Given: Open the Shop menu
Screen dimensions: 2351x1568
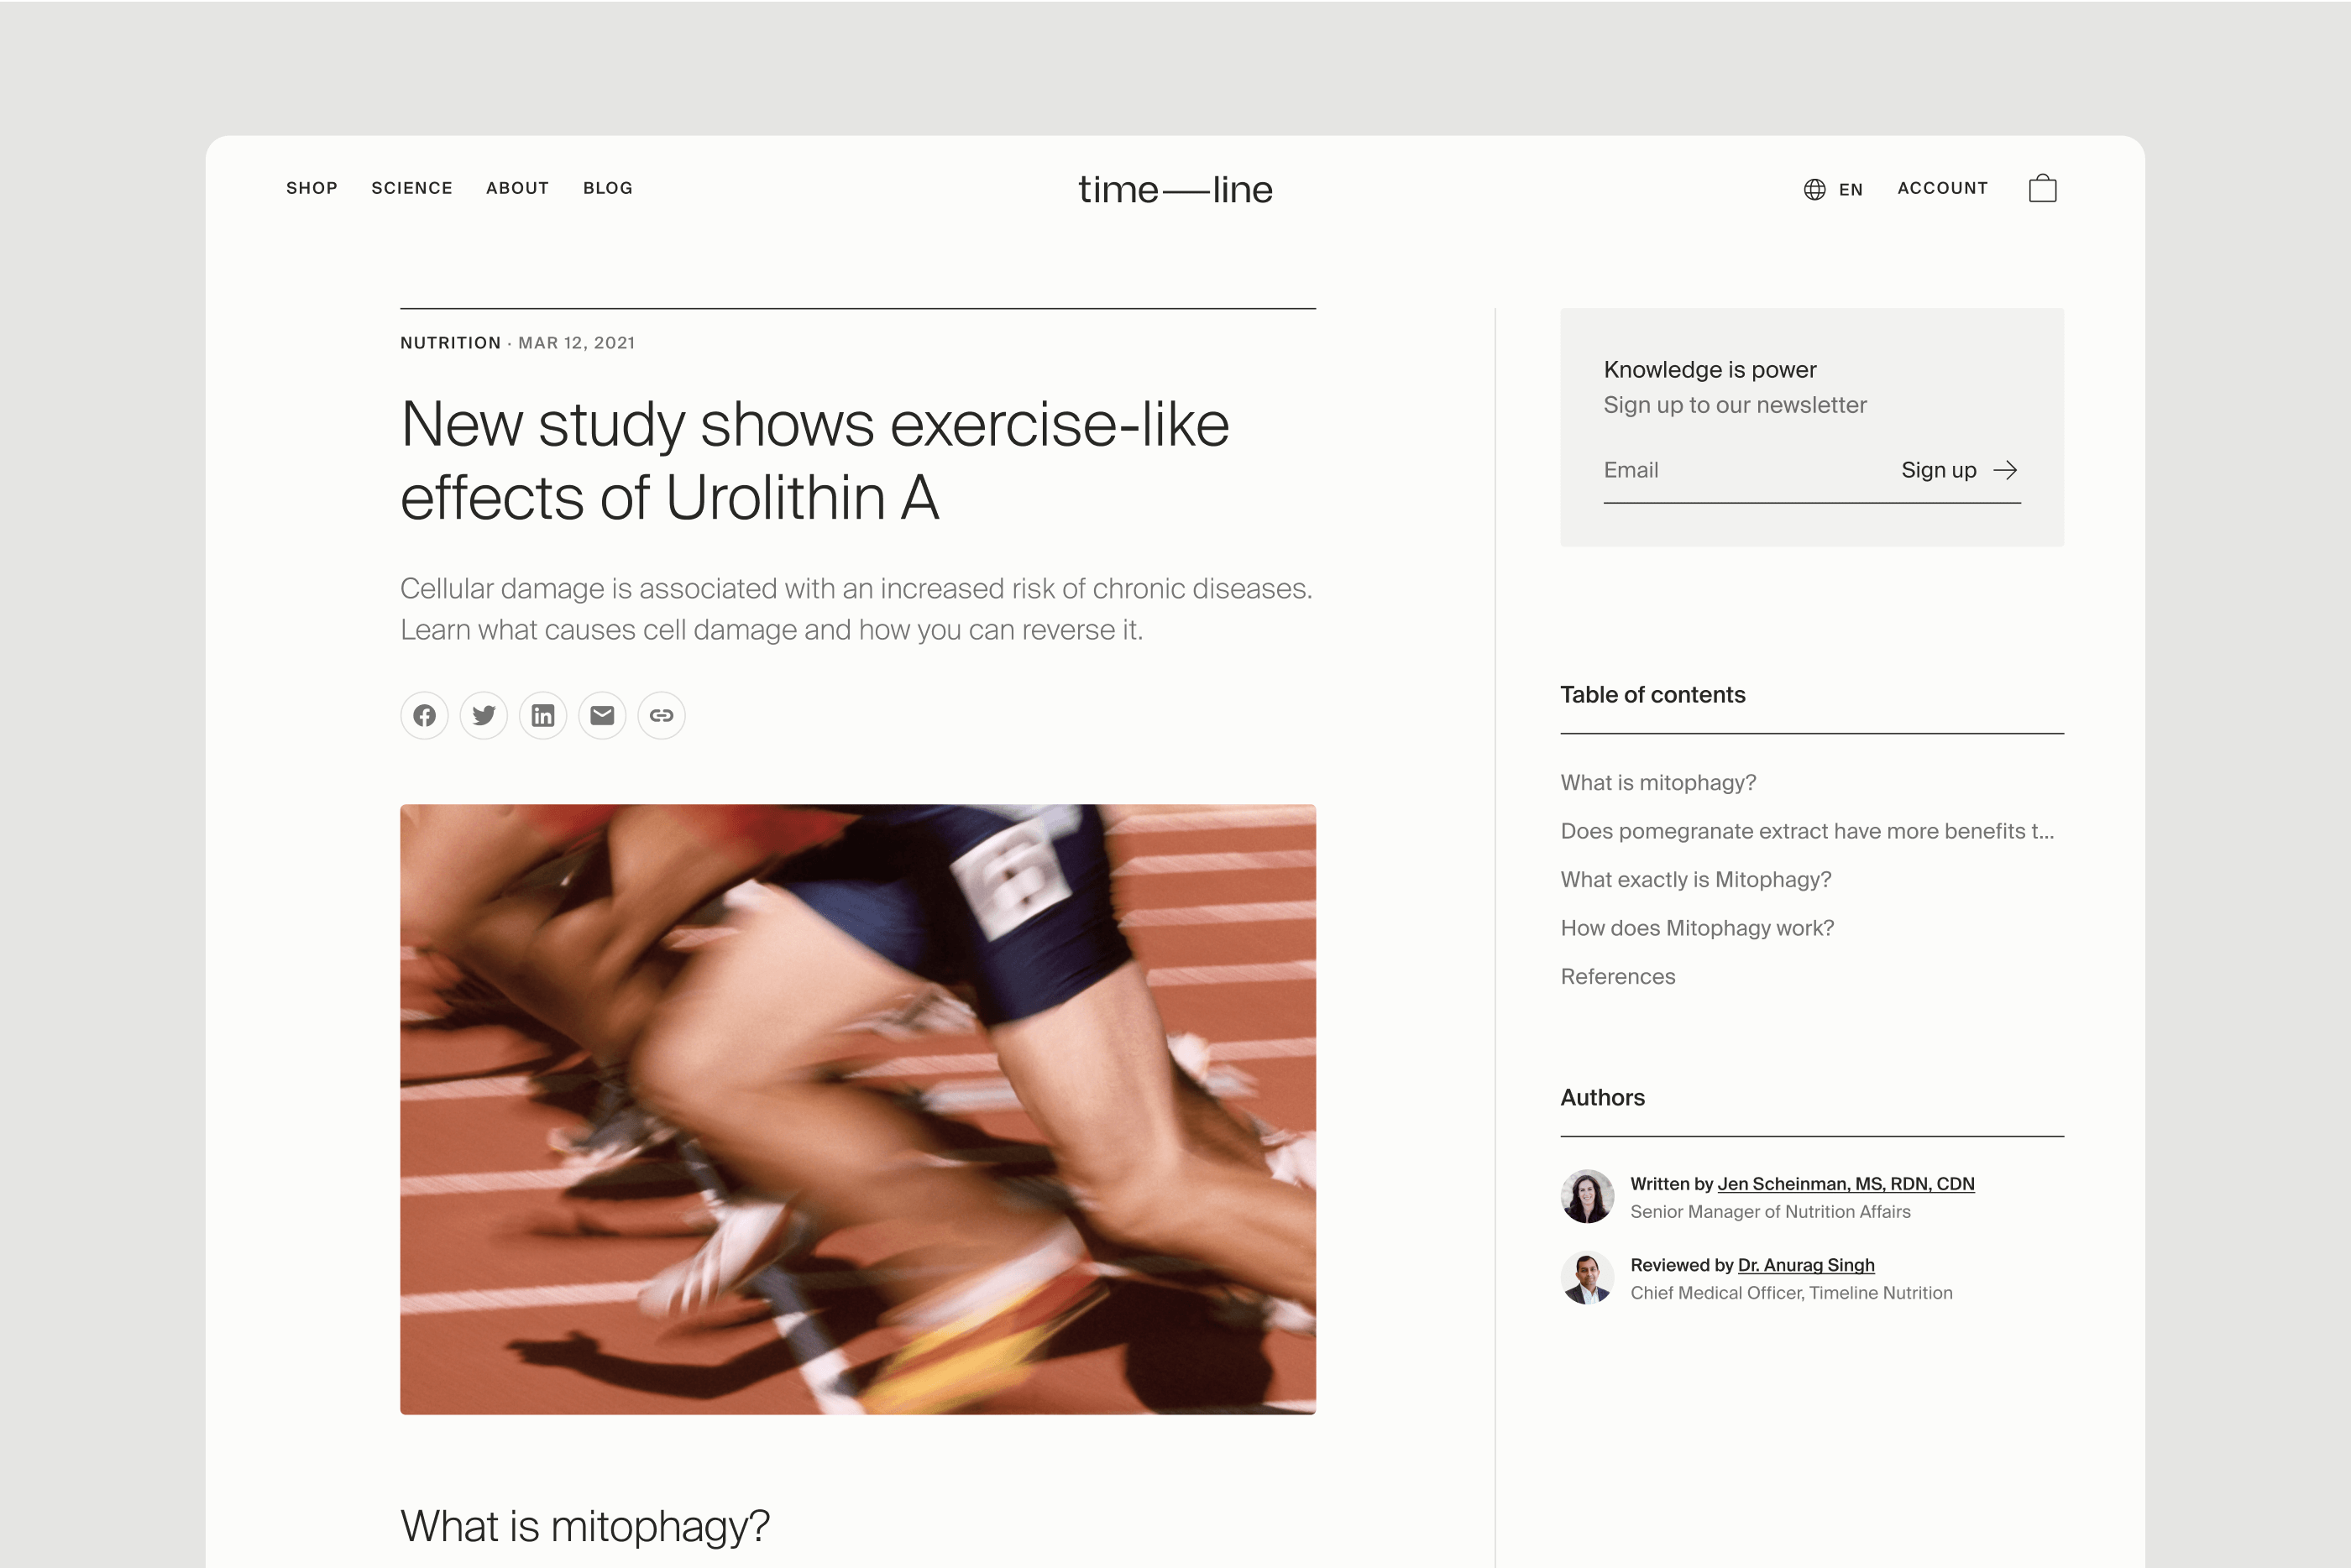Looking at the screenshot, I should (312, 188).
